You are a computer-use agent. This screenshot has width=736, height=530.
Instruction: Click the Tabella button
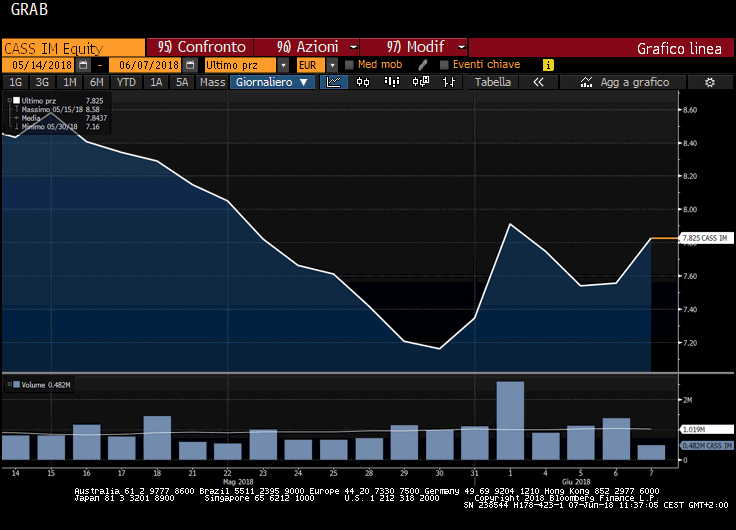coord(493,82)
